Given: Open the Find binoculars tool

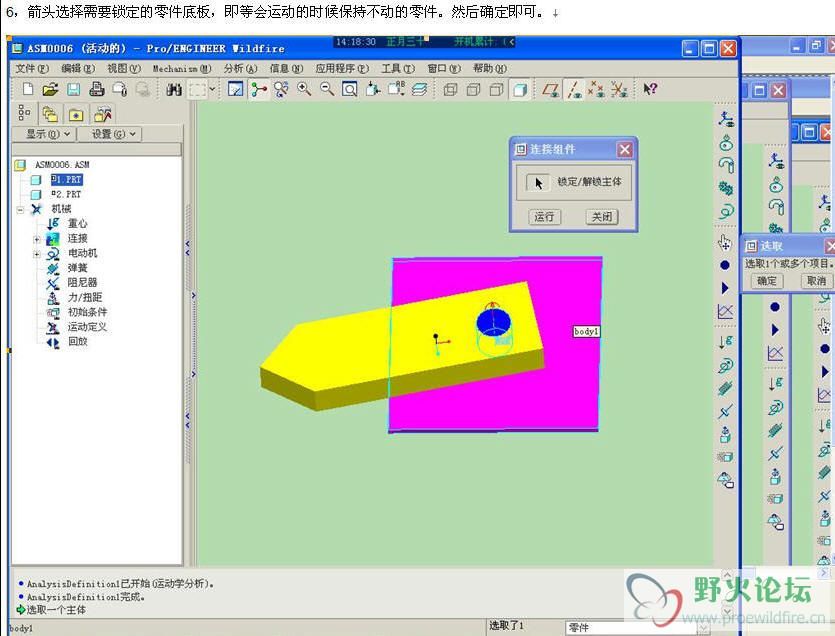Looking at the screenshot, I should click(x=174, y=89).
